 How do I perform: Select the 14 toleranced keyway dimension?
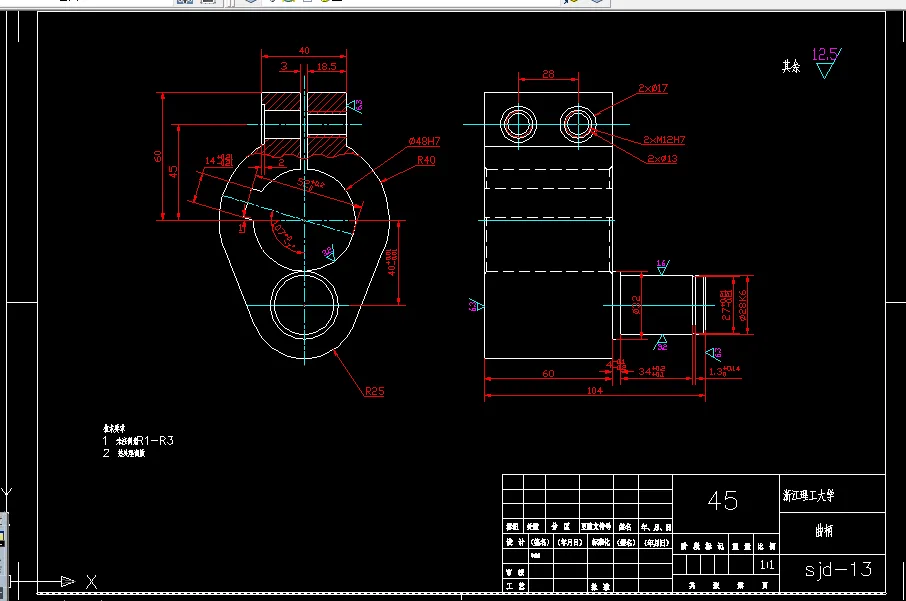pyautogui.click(x=218, y=160)
